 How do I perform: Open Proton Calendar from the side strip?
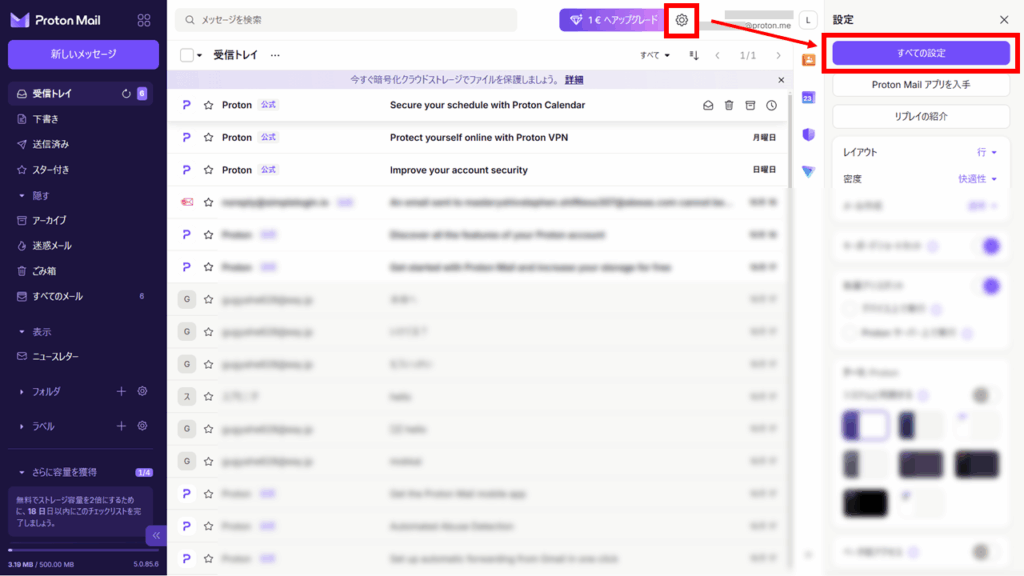coord(808,97)
